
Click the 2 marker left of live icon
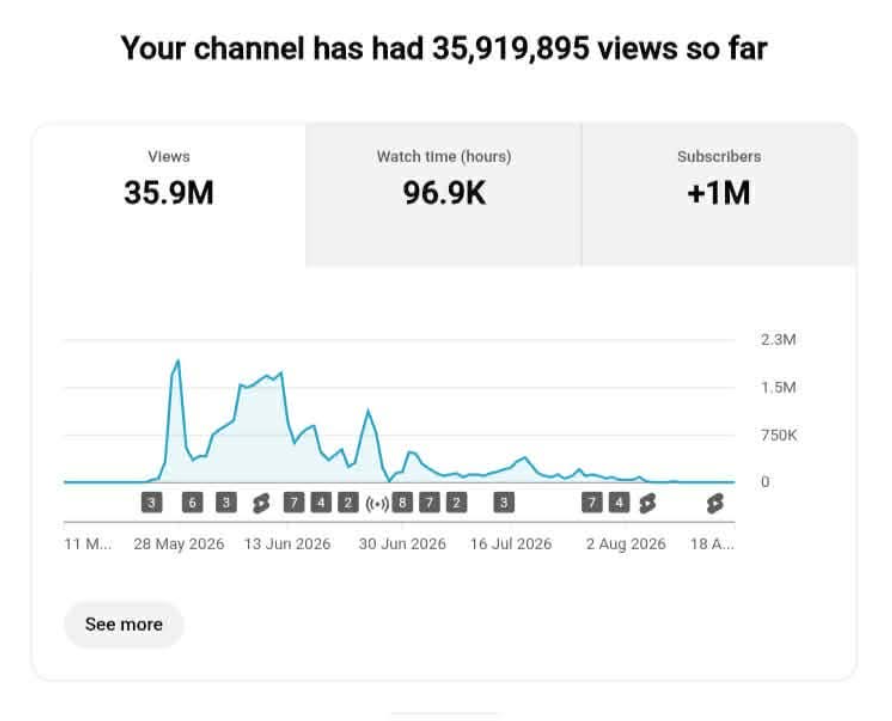click(x=348, y=502)
